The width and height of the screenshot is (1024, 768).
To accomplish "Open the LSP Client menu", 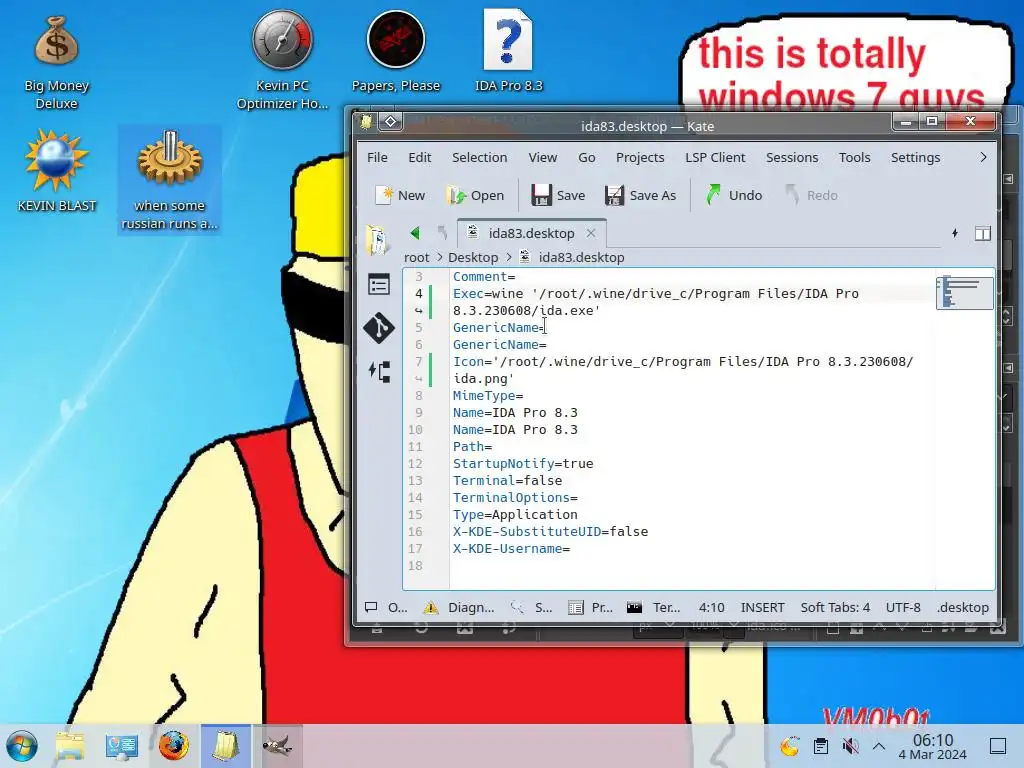I will (715, 157).
